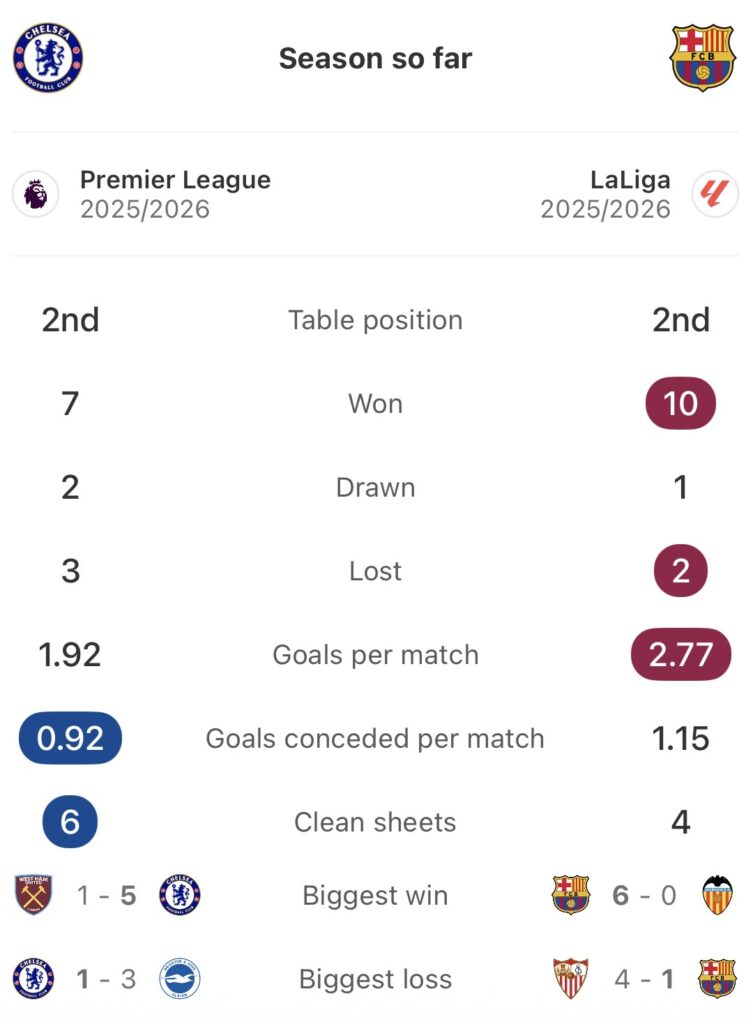Tap the Season so far heading
The width and height of the screenshot is (753, 1024).
pos(375,58)
